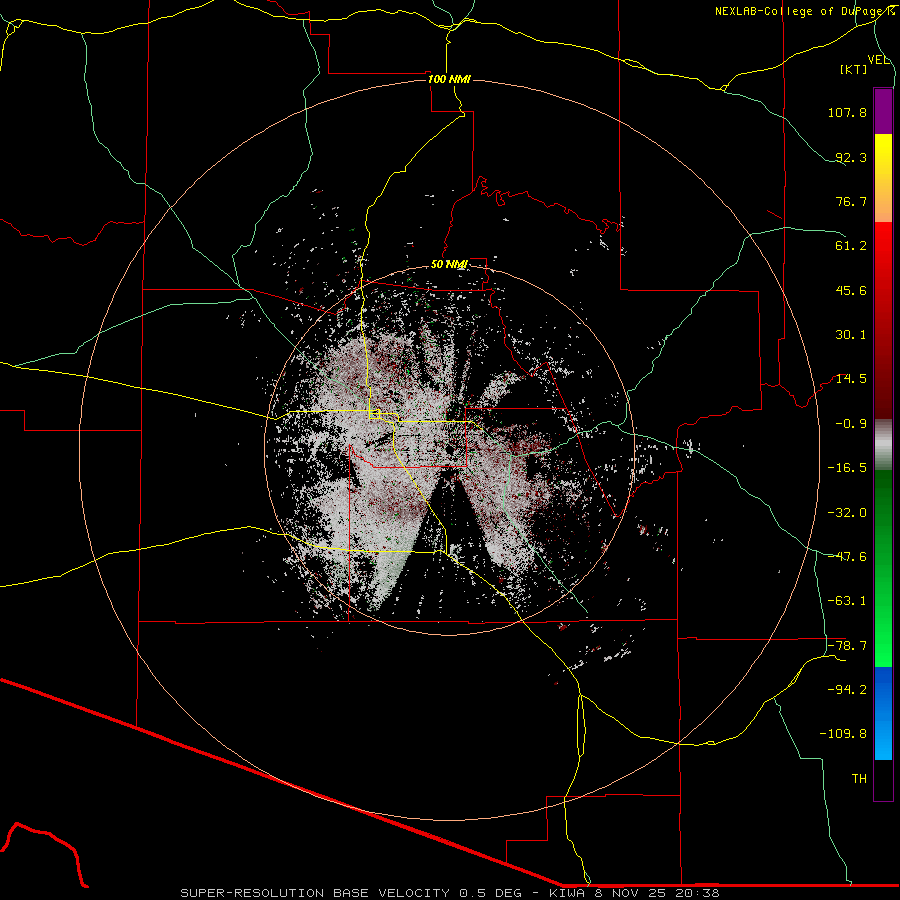
Task: Select the 61.2 legend value
Action: pos(851,246)
